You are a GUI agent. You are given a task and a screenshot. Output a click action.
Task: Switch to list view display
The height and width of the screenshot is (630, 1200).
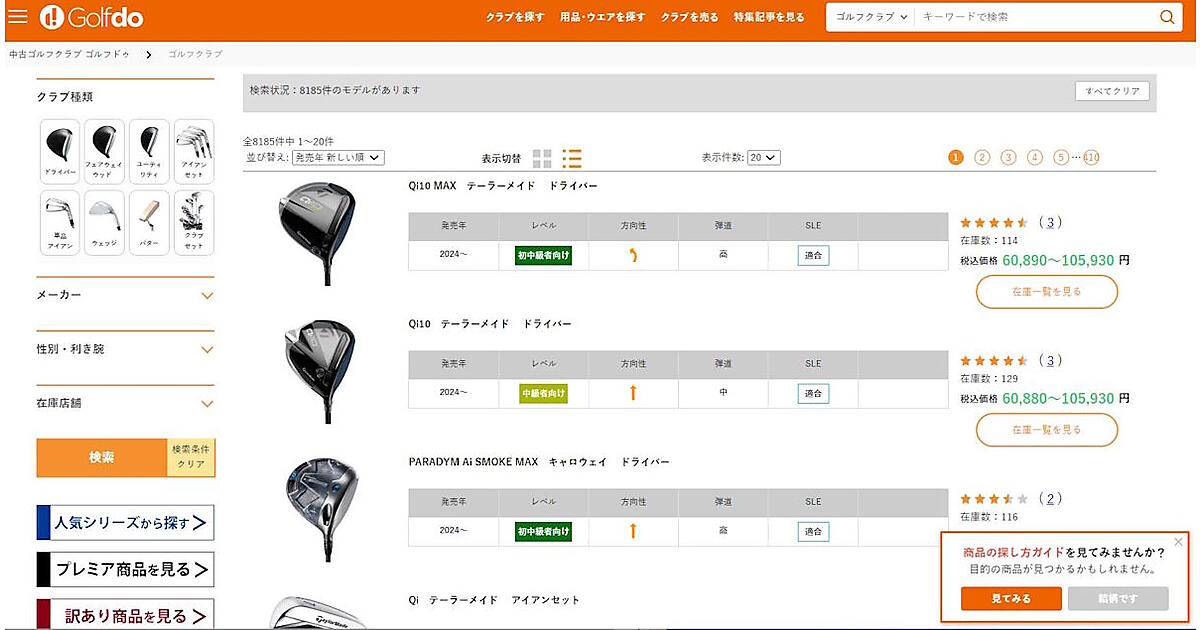click(x=572, y=158)
